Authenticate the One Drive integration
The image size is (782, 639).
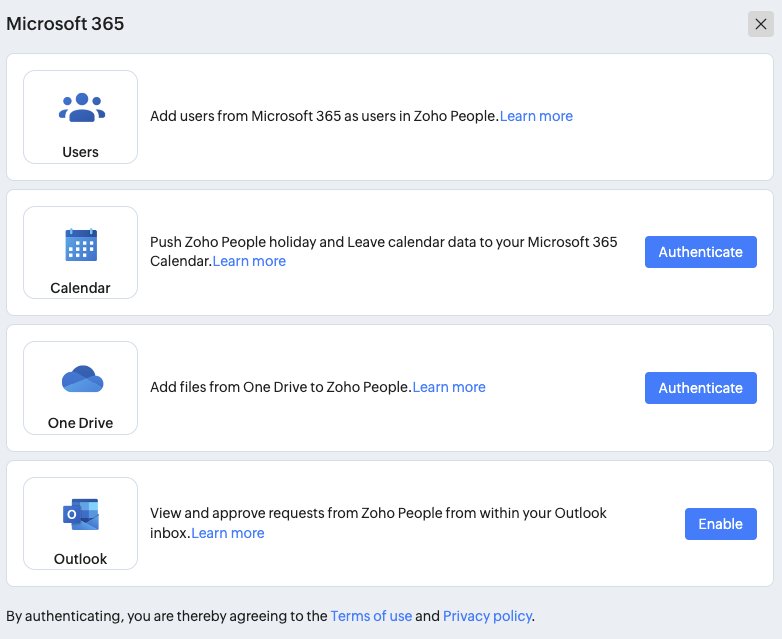(700, 388)
